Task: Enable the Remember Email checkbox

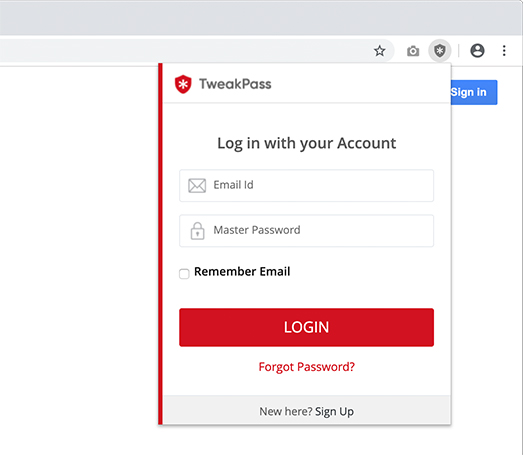Action: pyautogui.click(x=184, y=274)
